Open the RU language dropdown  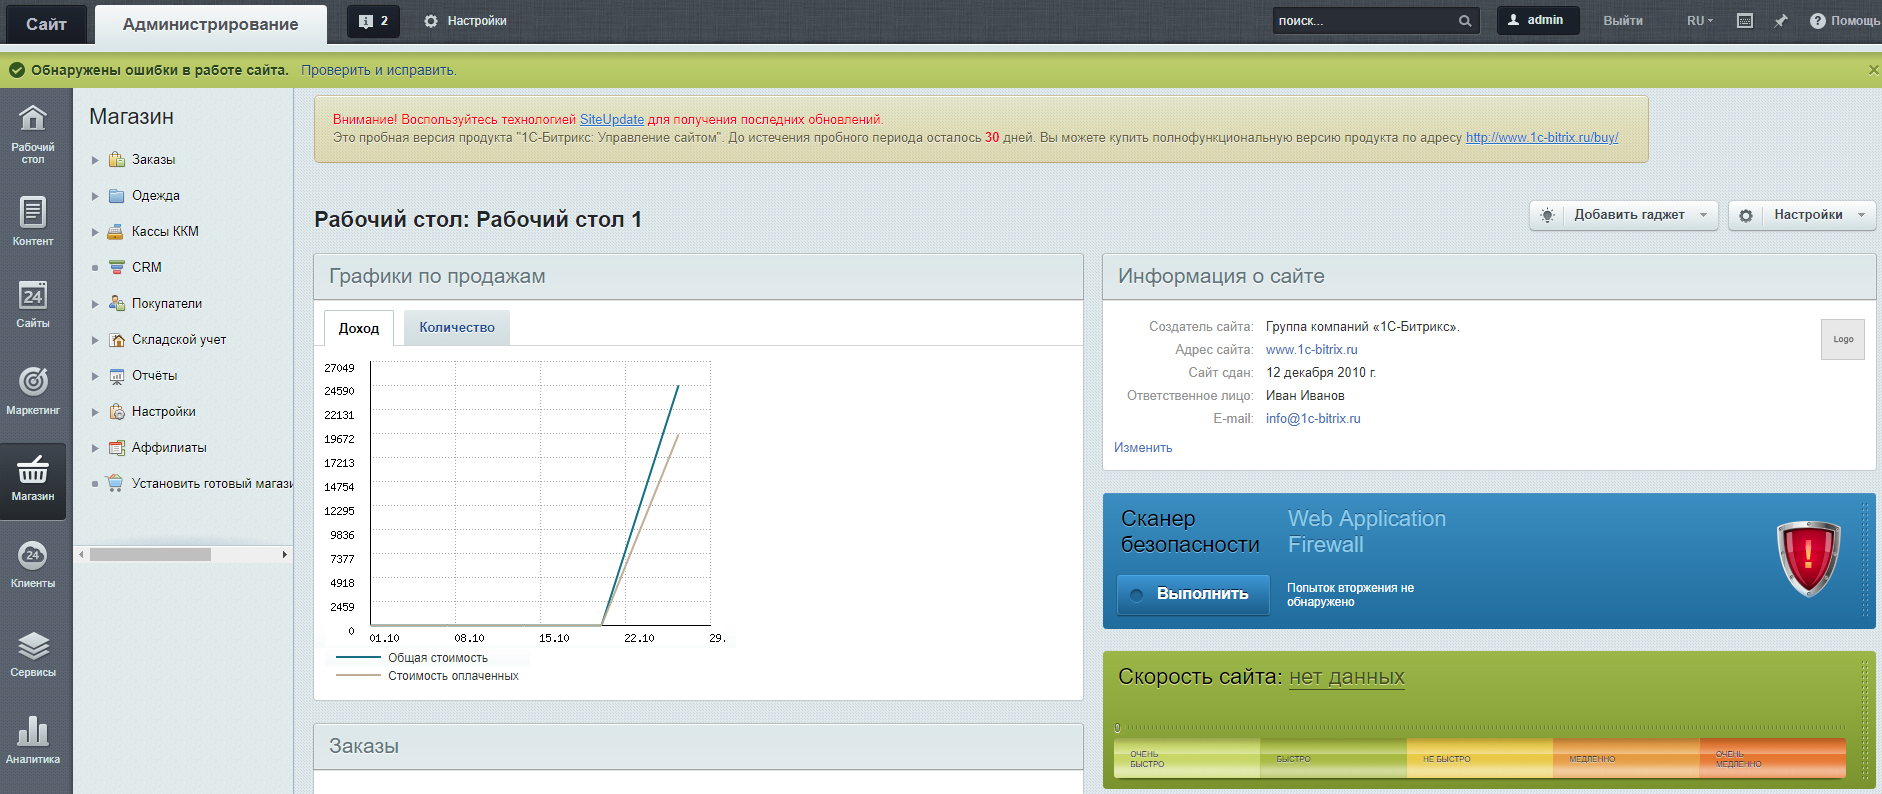coord(1699,21)
